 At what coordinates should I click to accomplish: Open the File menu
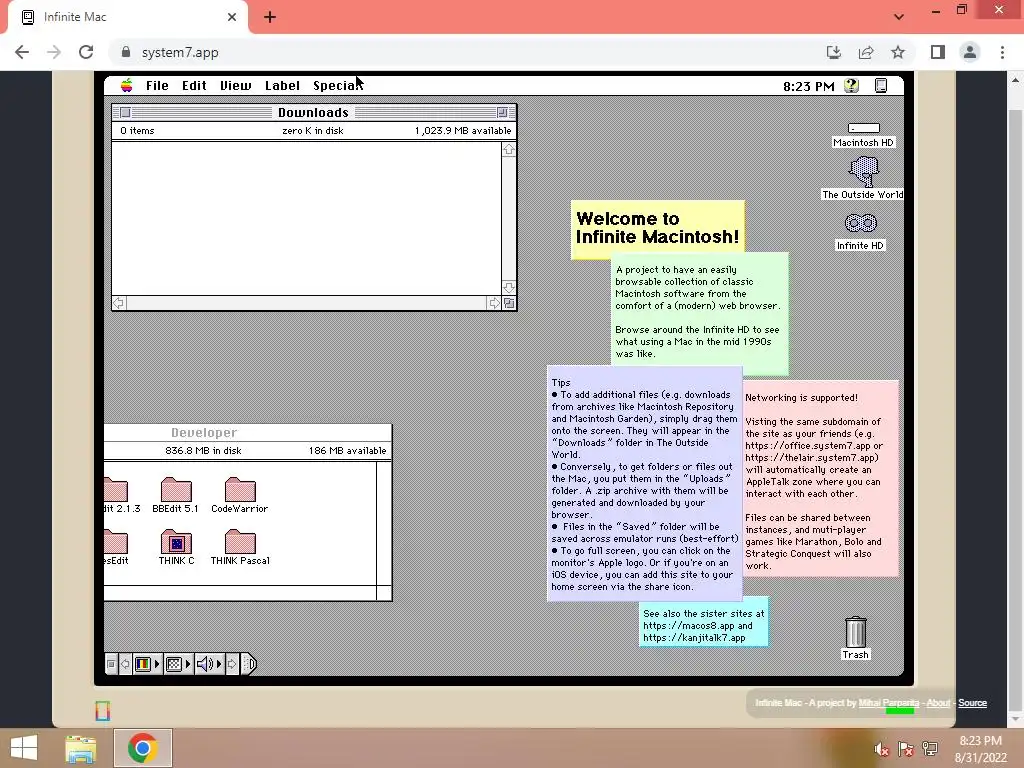(157, 86)
